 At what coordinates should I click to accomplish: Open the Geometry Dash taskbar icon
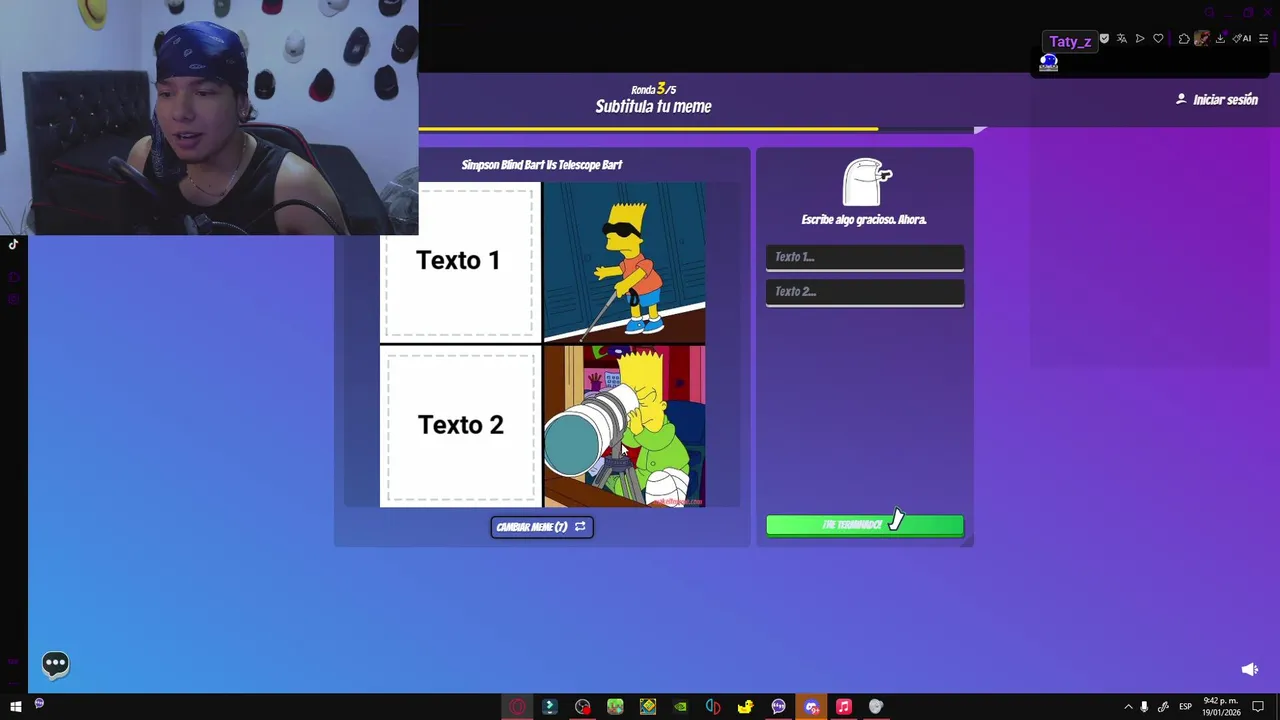pyautogui.click(x=648, y=707)
